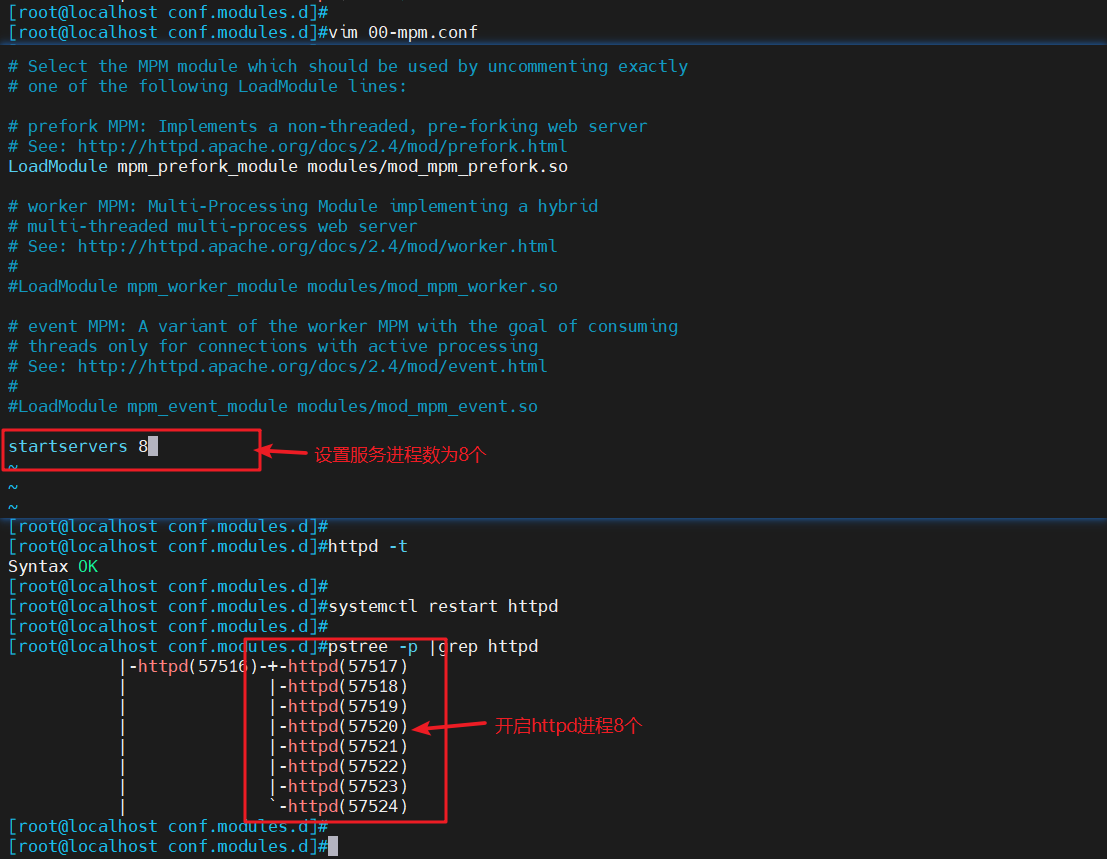Image resolution: width=1107 pixels, height=859 pixels.
Task: Click the final shell prompt cursor block
Action: click(x=333, y=846)
